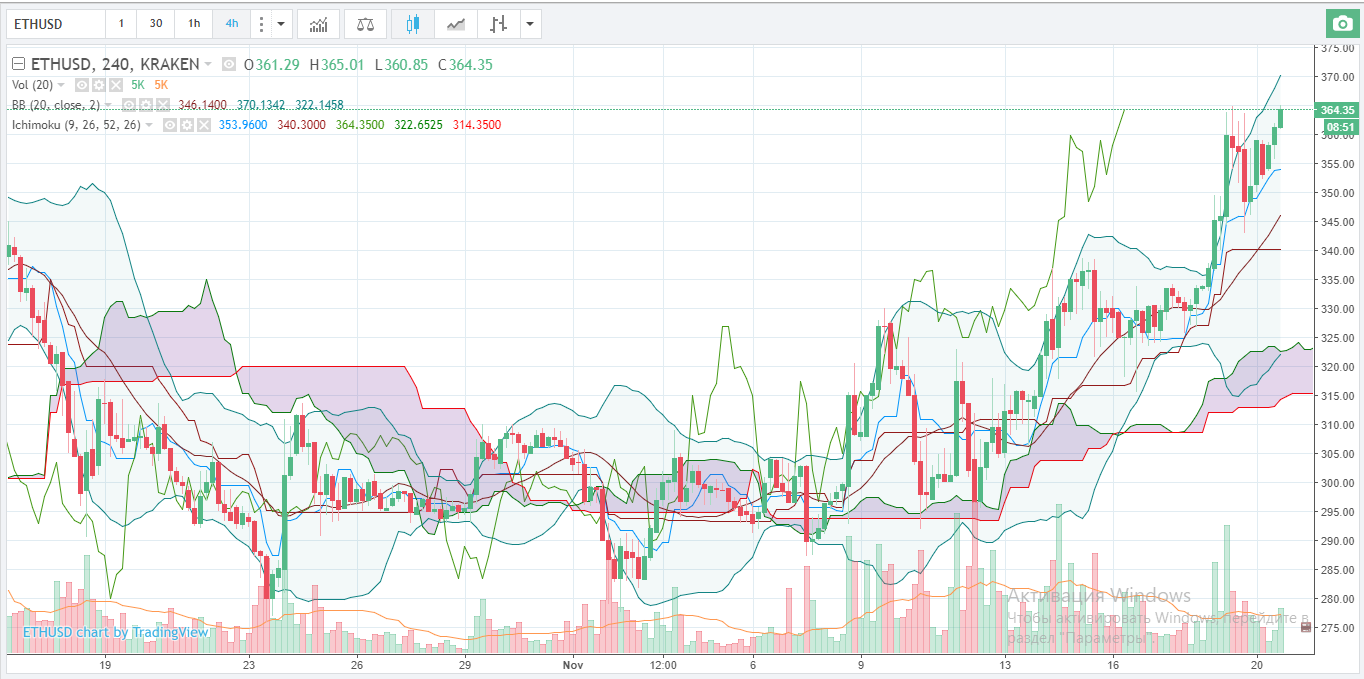Toggle visibility eye of Vol (20) indicator
Image resolution: width=1364 pixels, height=679 pixels.
pyautogui.click(x=82, y=86)
